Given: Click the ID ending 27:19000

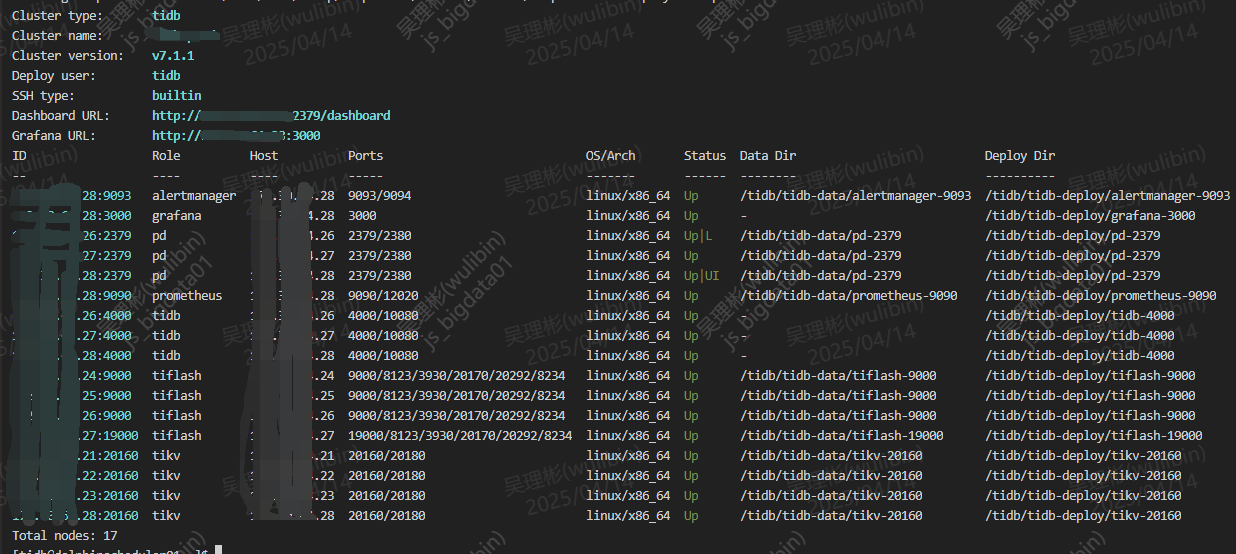Looking at the screenshot, I should pos(76,436).
